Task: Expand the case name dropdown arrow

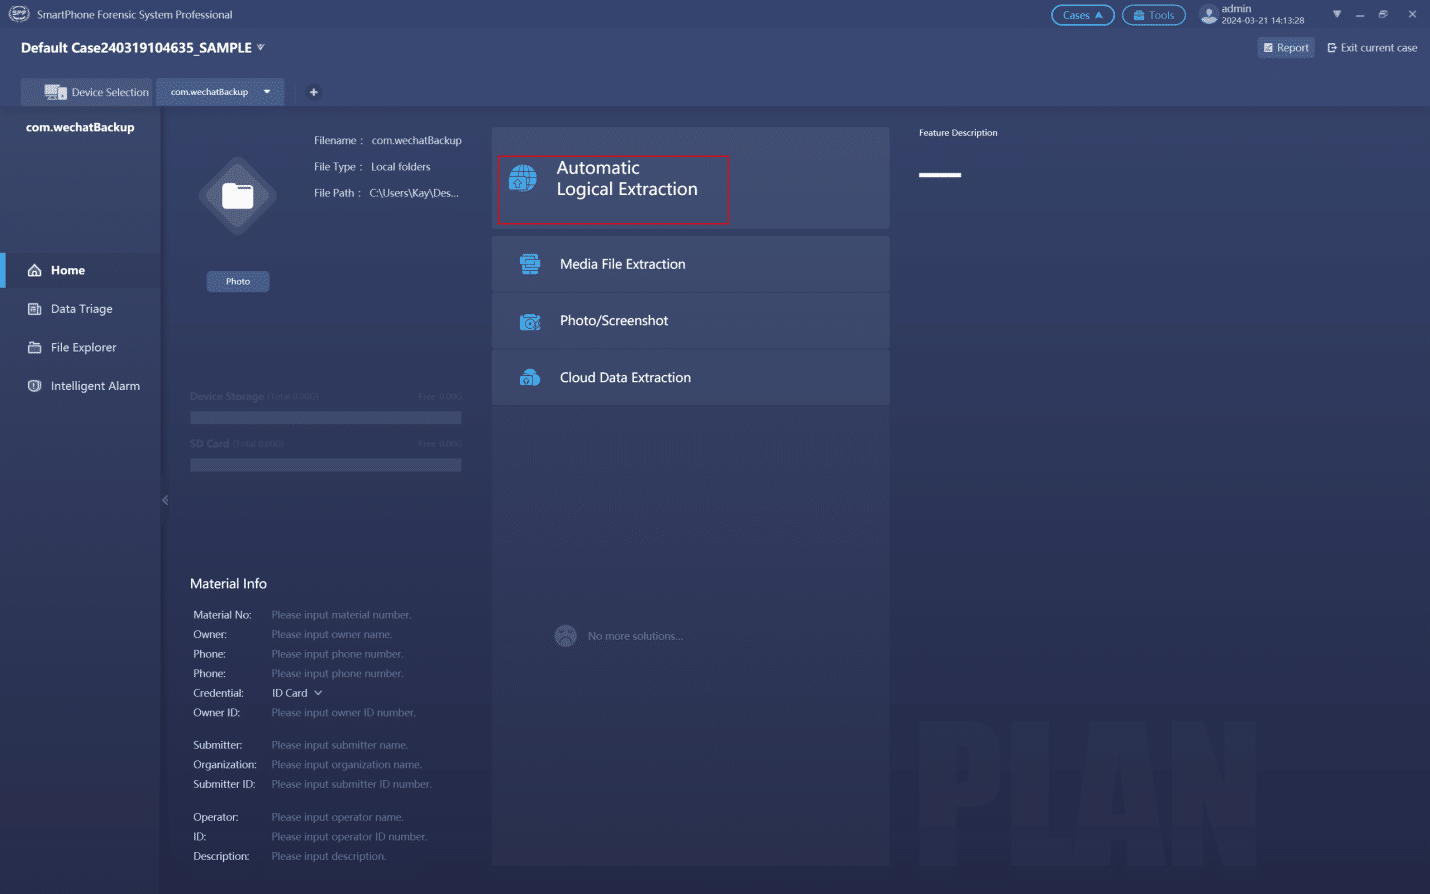Action: coord(261,47)
